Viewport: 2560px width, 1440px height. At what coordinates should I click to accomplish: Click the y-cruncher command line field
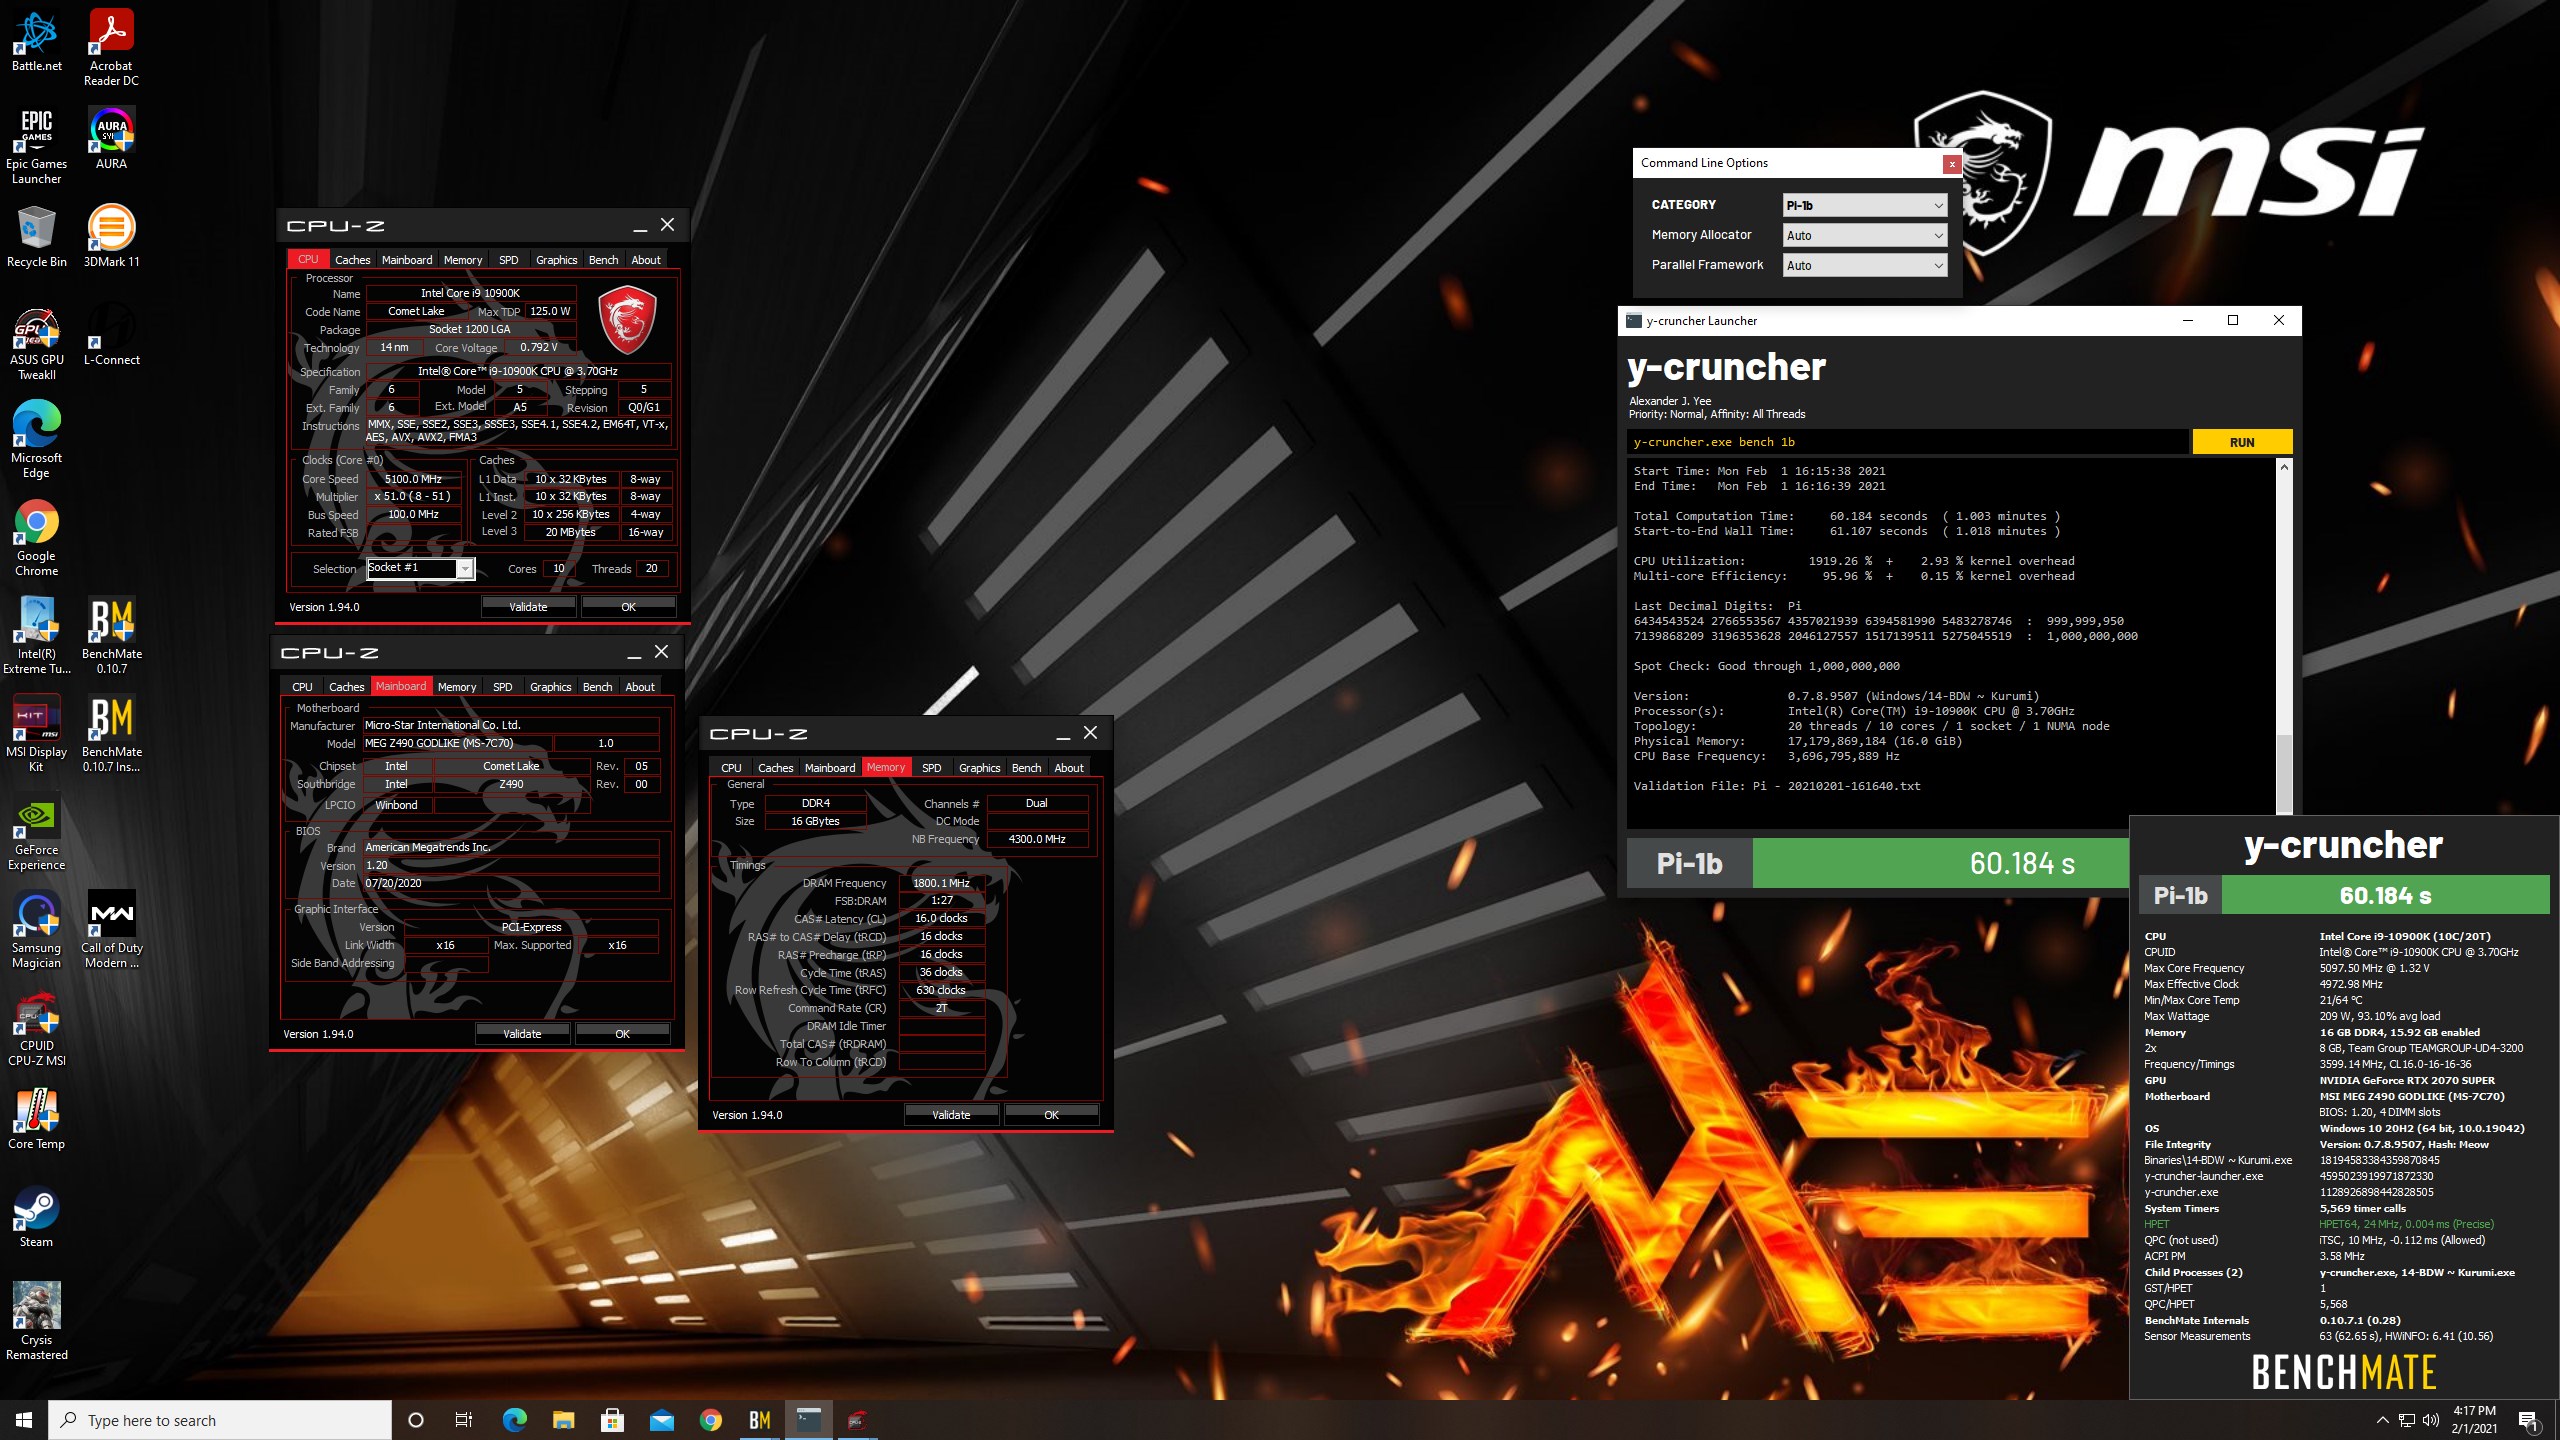coord(1907,442)
